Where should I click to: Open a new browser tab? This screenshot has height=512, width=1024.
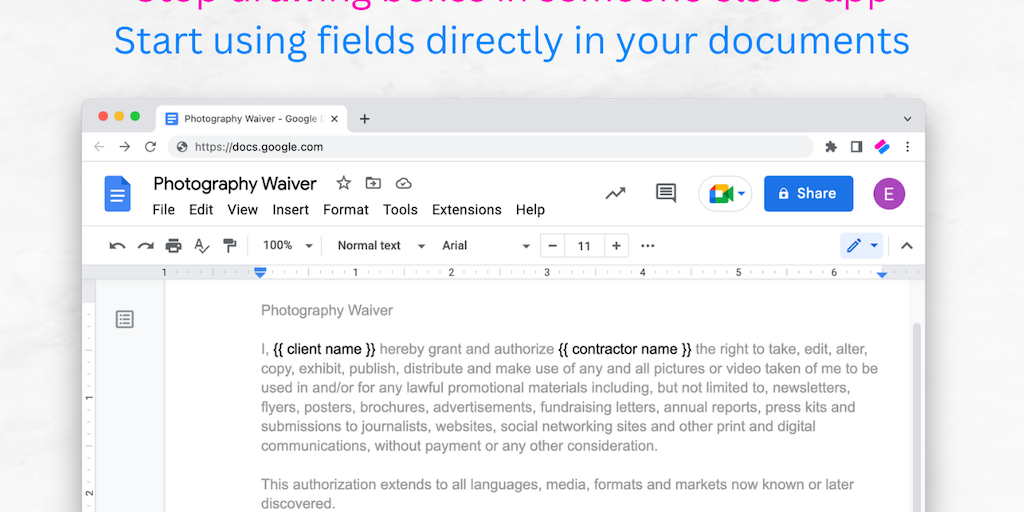click(364, 119)
